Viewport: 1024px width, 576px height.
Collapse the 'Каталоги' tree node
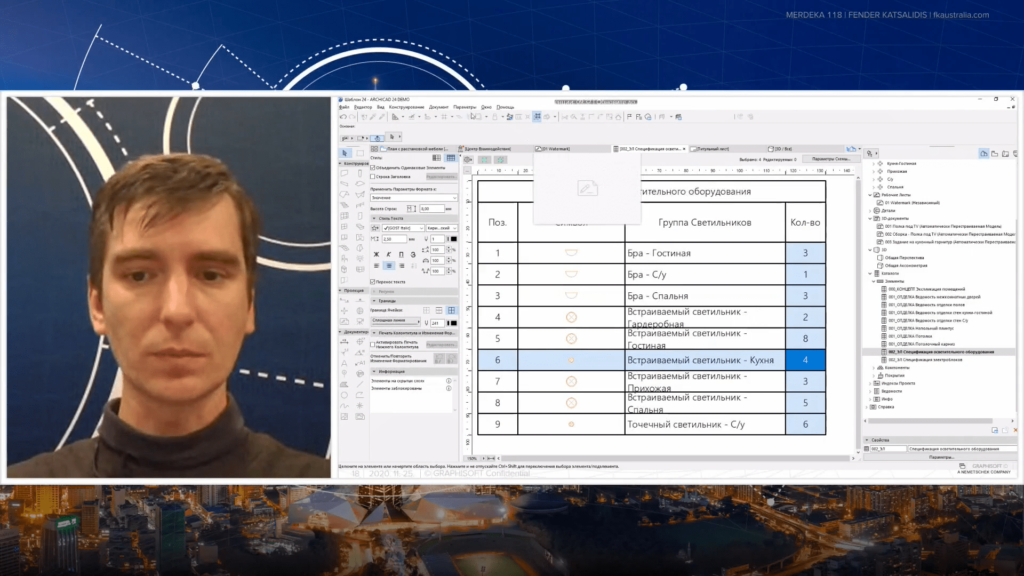click(869, 273)
